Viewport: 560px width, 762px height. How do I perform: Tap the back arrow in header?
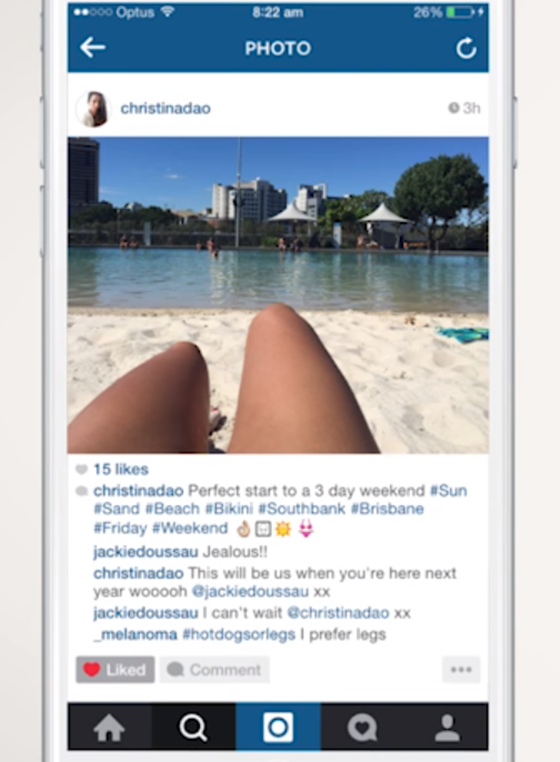[93, 48]
